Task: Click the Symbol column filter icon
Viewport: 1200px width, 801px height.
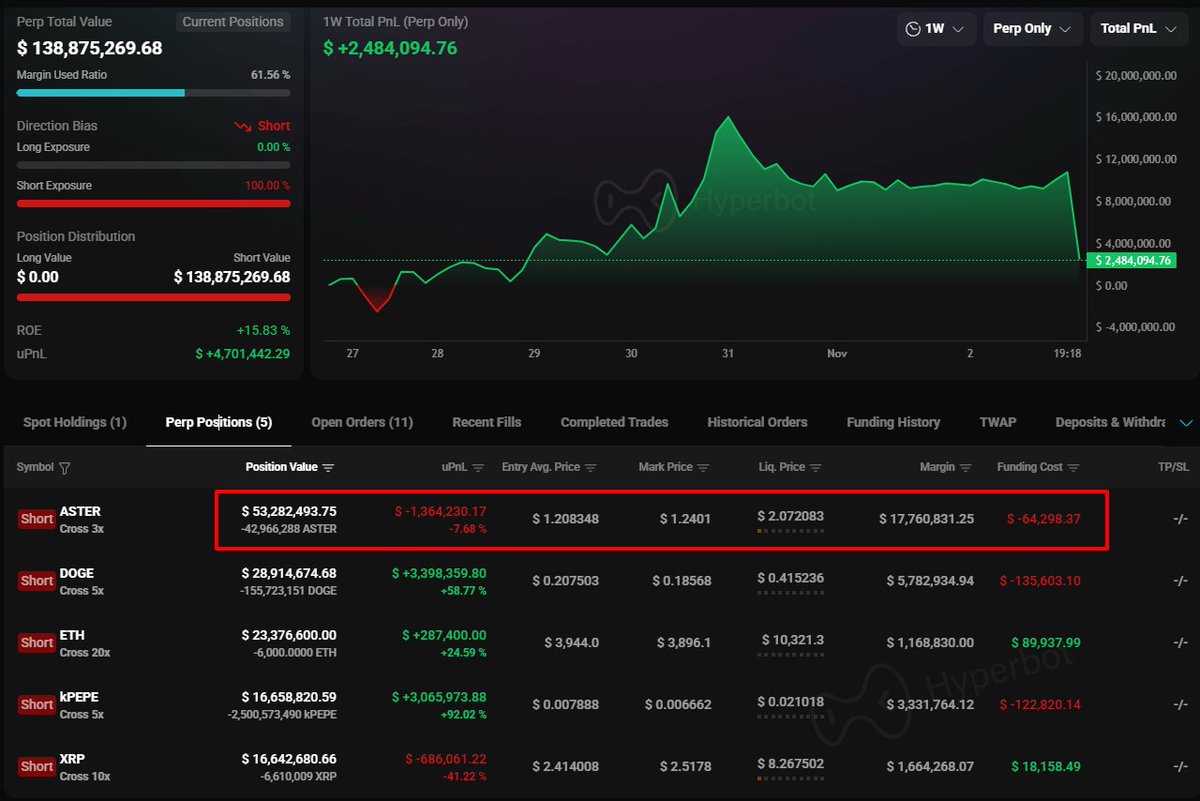Action: [65, 468]
